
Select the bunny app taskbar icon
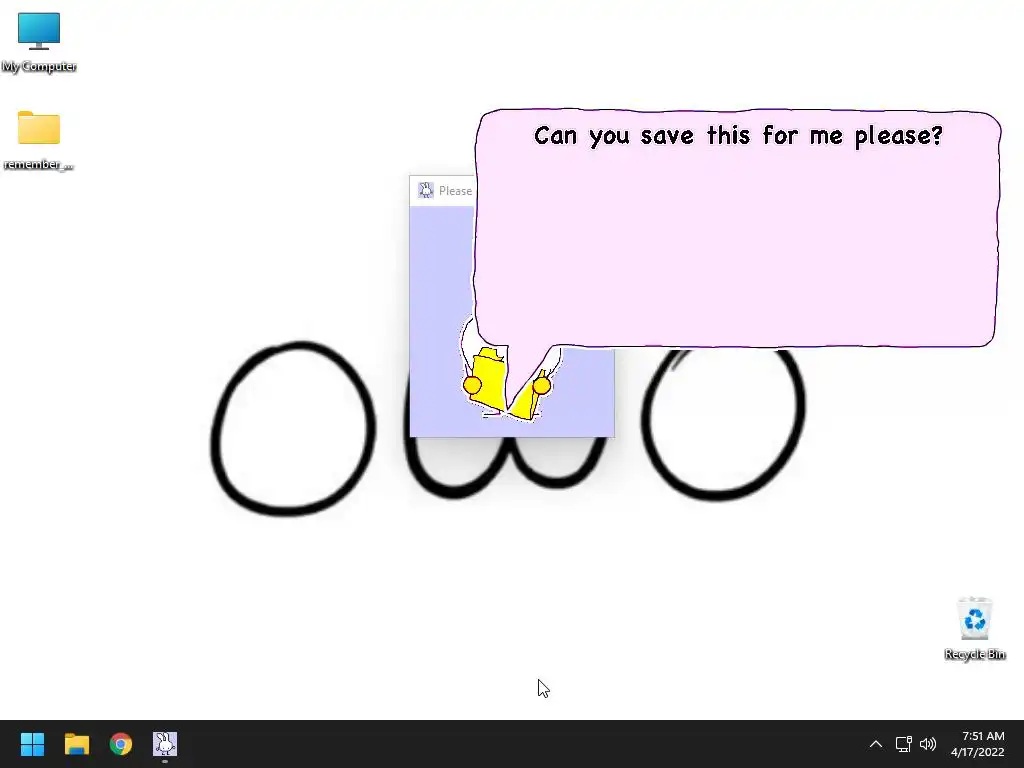(165, 744)
